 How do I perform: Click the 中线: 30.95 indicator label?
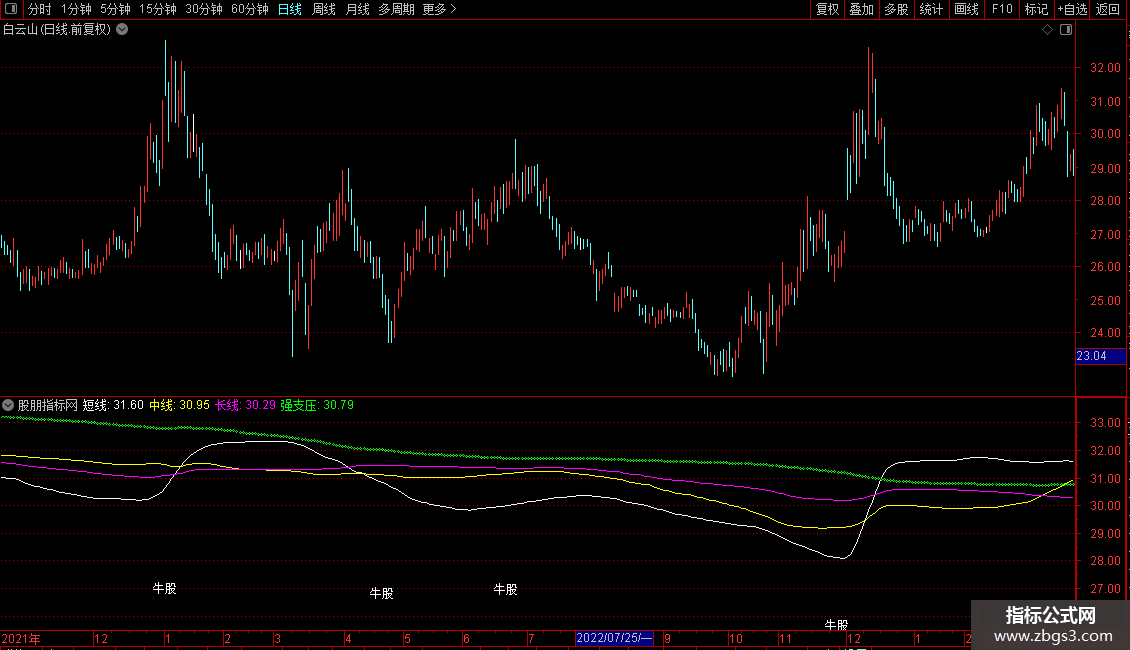pos(179,405)
